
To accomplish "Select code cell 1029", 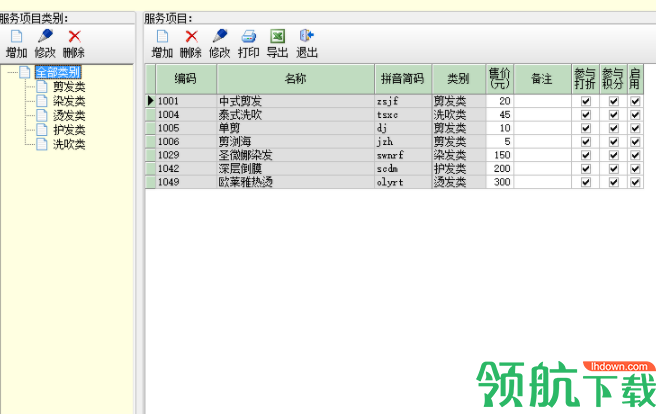I will pyautogui.click(x=186, y=155).
